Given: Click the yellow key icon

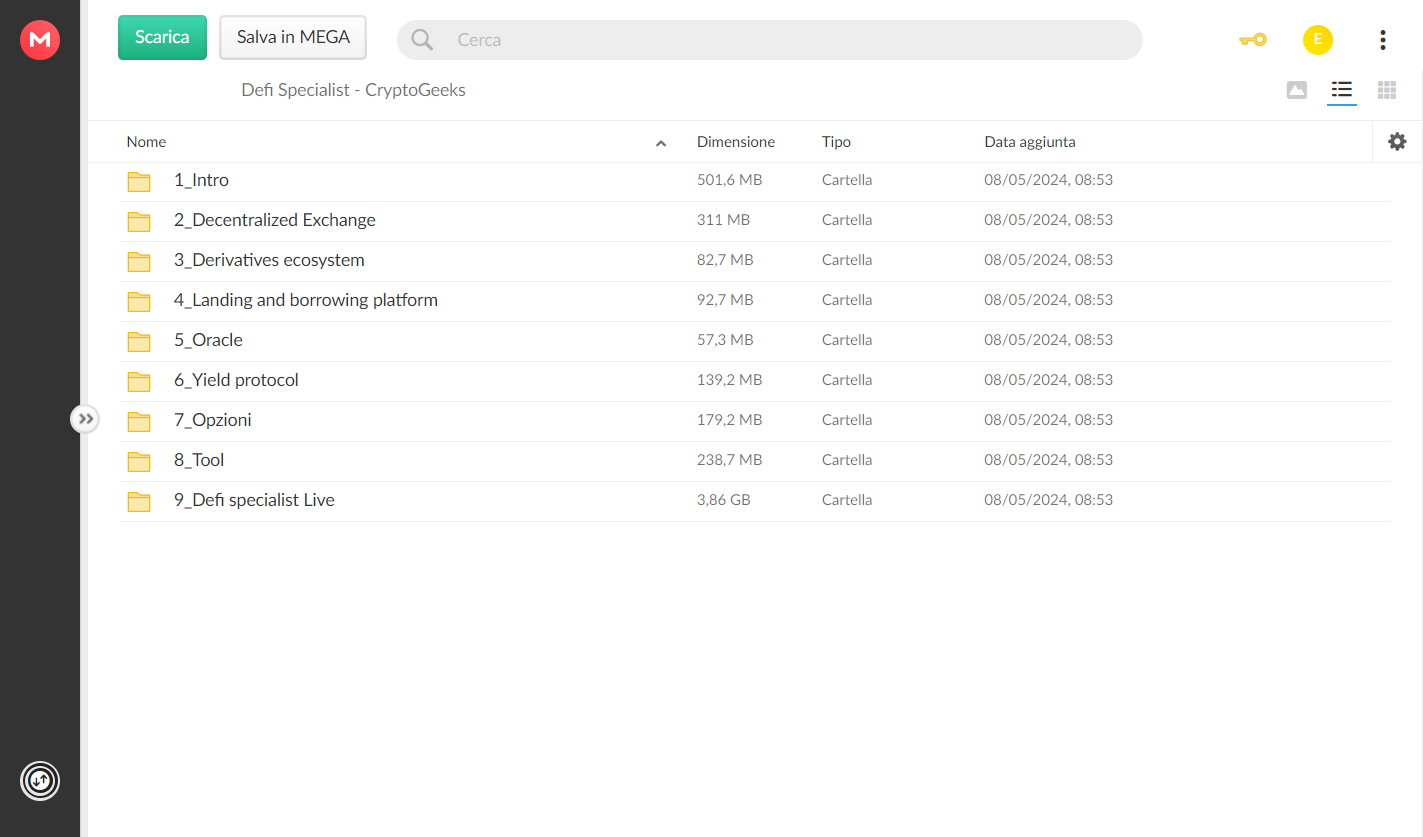Looking at the screenshot, I should click(x=1252, y=40).
